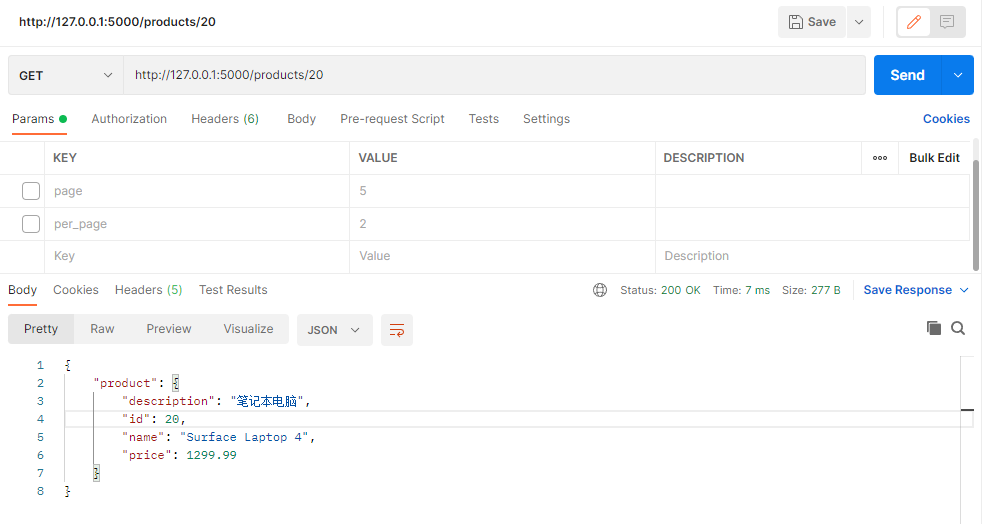Open the Tests tab
The width and height of the screenshot is (984, 524).
point(483,119)
